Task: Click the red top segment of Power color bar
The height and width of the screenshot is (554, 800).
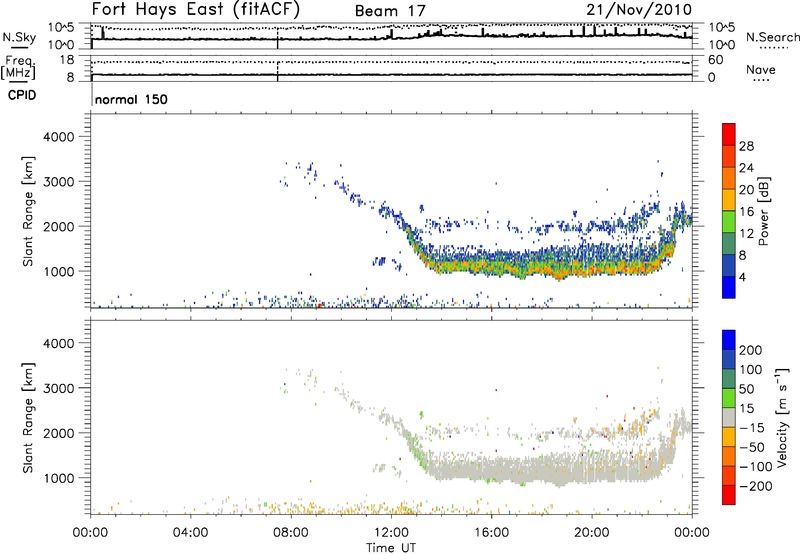Action: (x=729, y=135)
